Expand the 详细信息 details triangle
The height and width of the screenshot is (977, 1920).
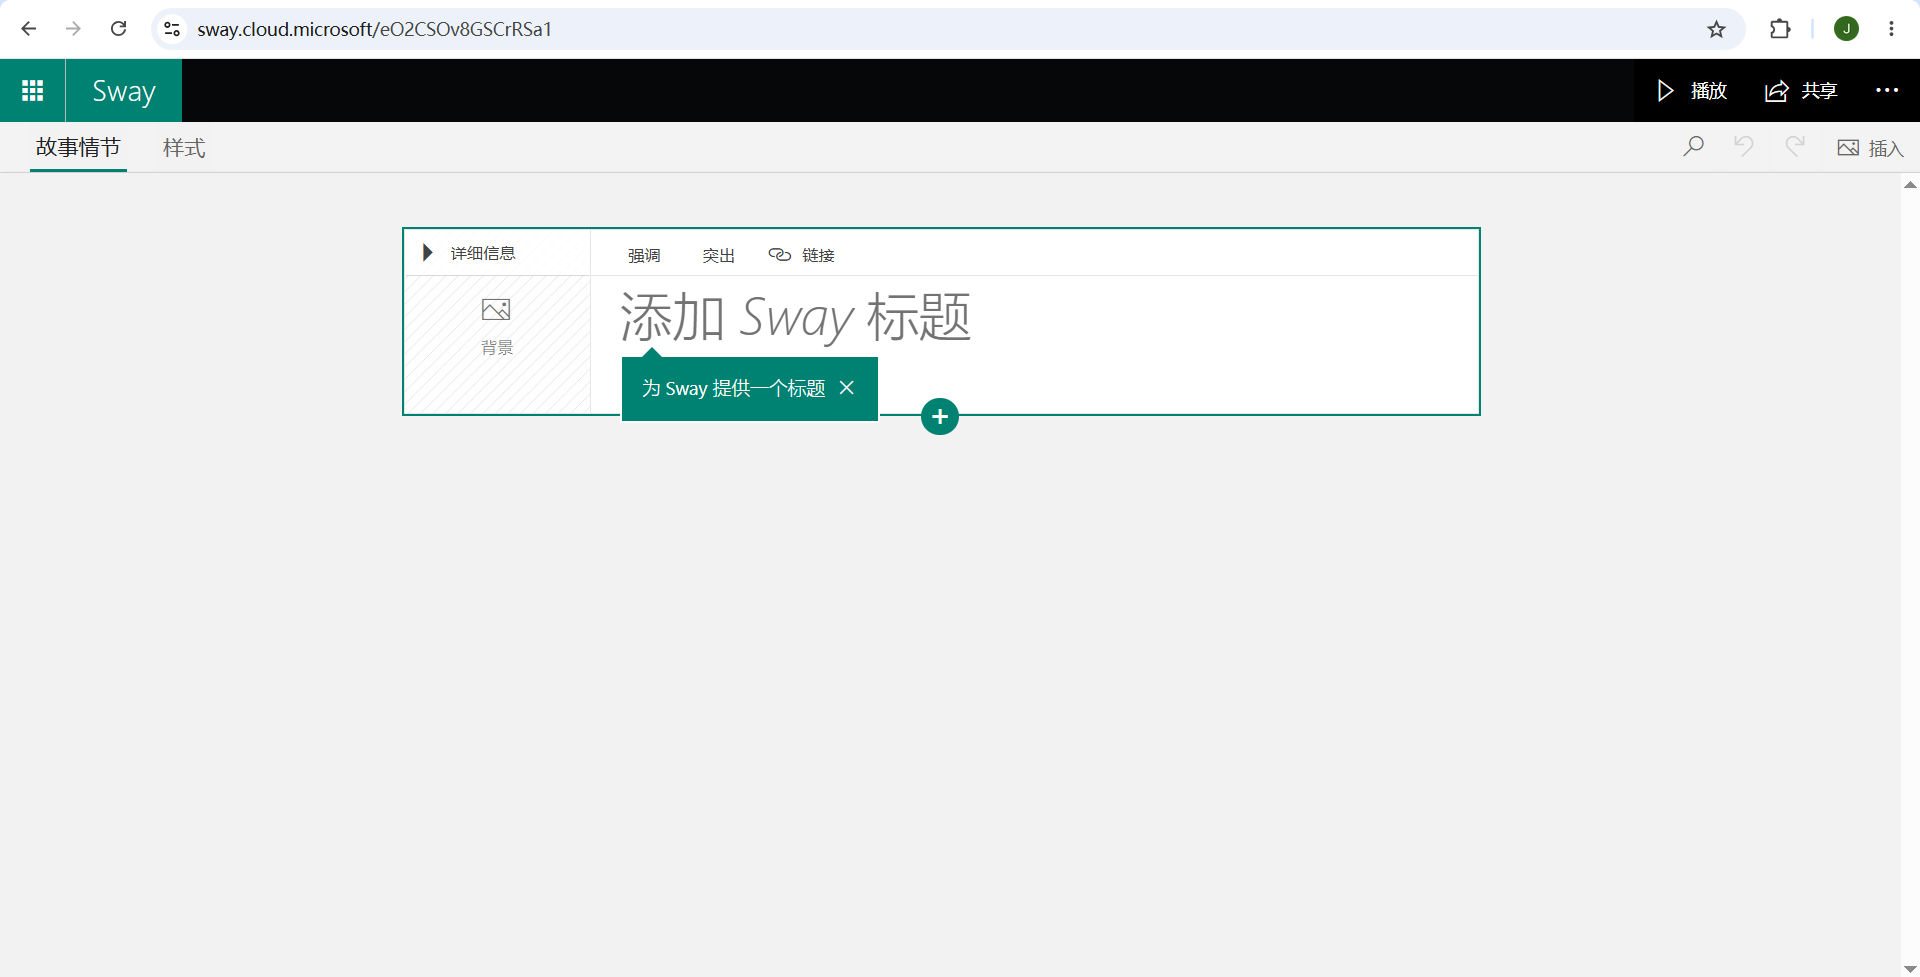pos(428,253)
